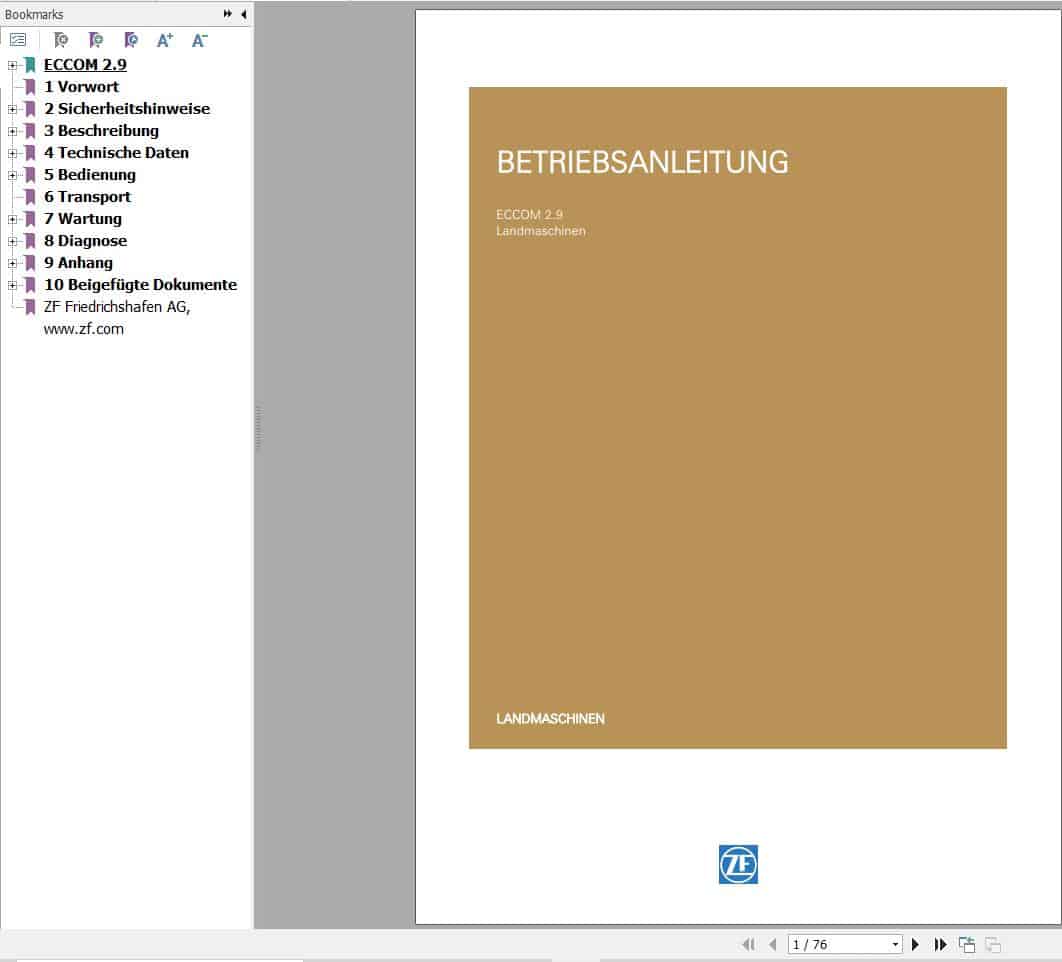Click the second purple bookmark icon in toolbar

point(96,41)
